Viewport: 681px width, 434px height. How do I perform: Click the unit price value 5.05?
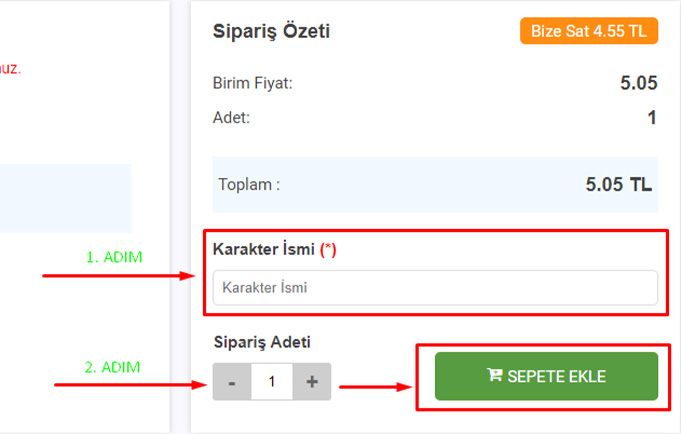point(637,83)
